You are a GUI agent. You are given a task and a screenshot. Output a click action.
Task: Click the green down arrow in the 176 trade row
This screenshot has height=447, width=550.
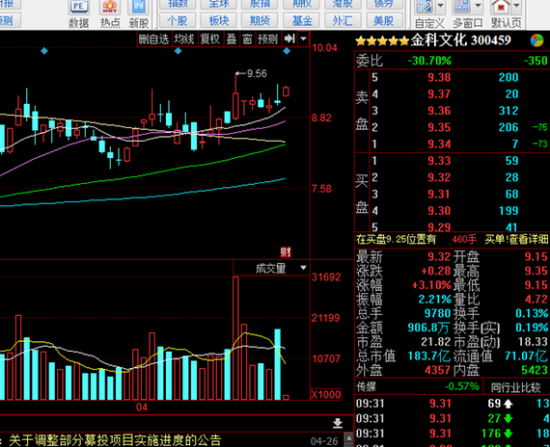[x=508, y=434]
